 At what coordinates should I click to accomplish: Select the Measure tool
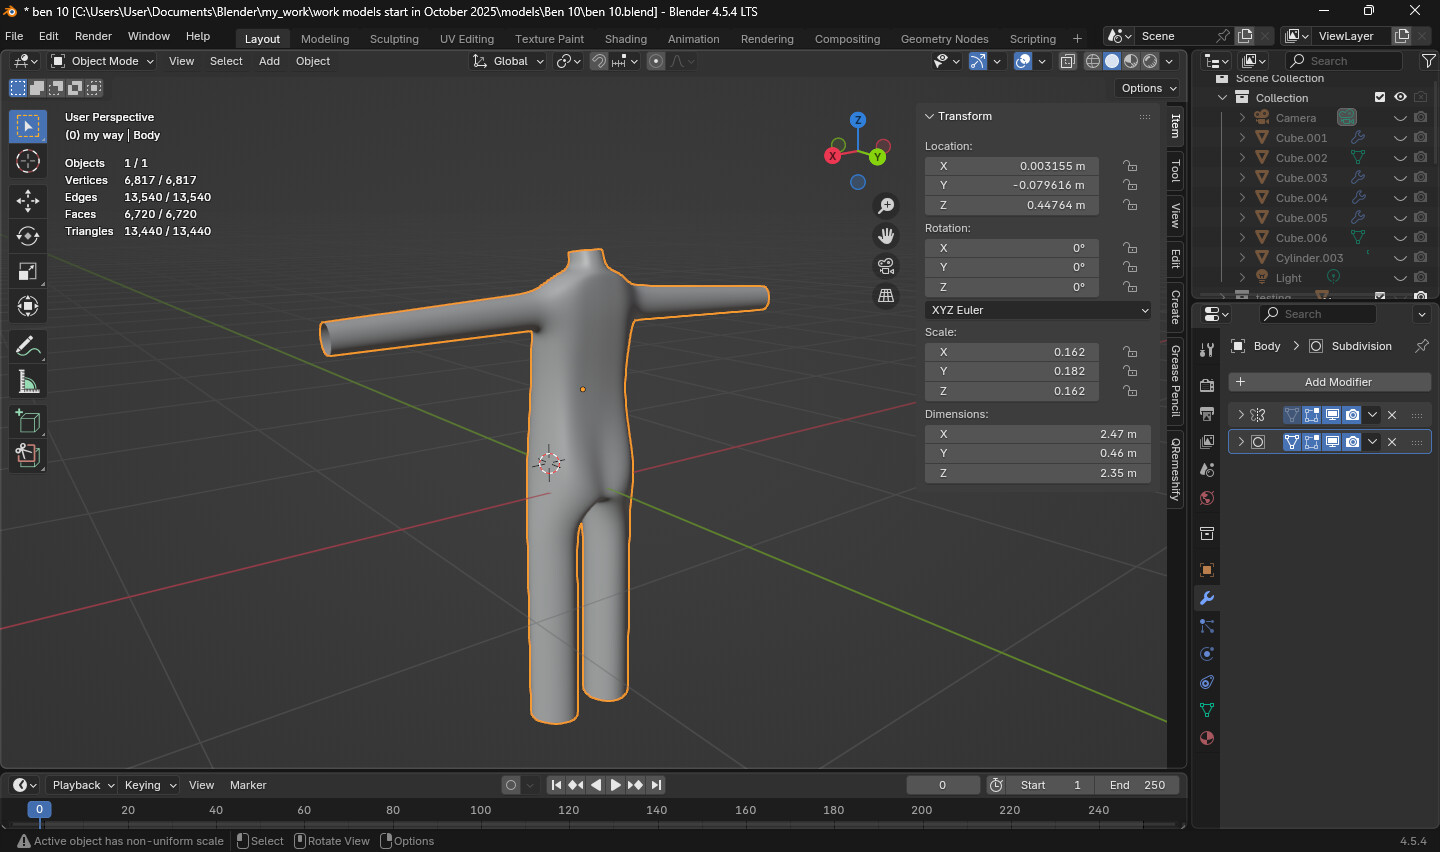(x=28, y=382)
